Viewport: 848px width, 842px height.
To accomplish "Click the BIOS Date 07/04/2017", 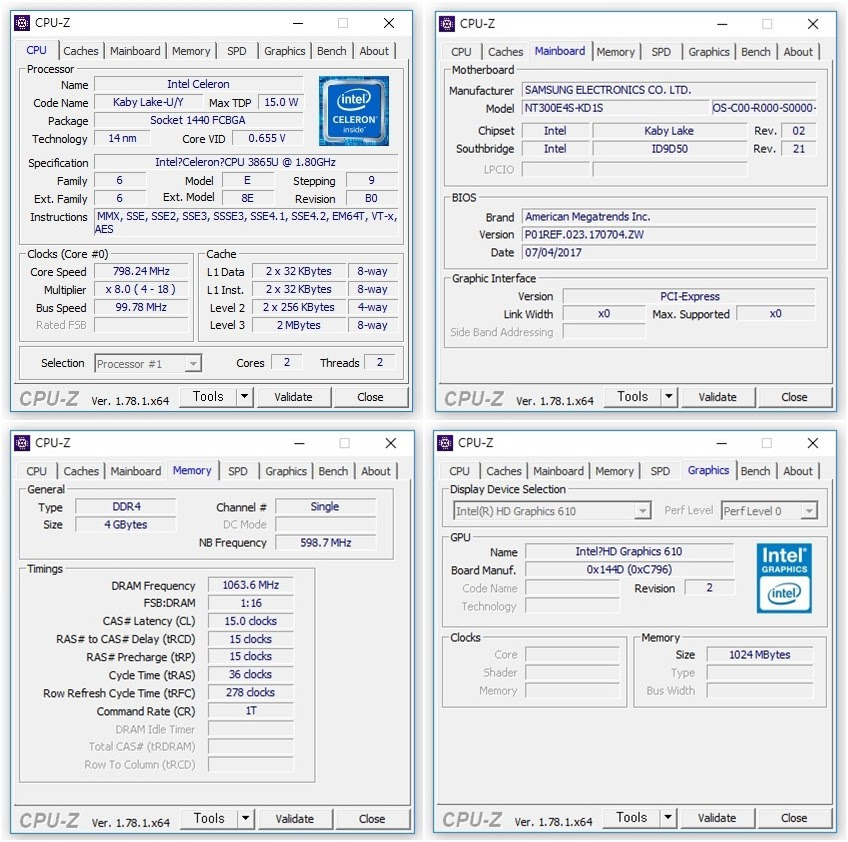I will [669, 253].
